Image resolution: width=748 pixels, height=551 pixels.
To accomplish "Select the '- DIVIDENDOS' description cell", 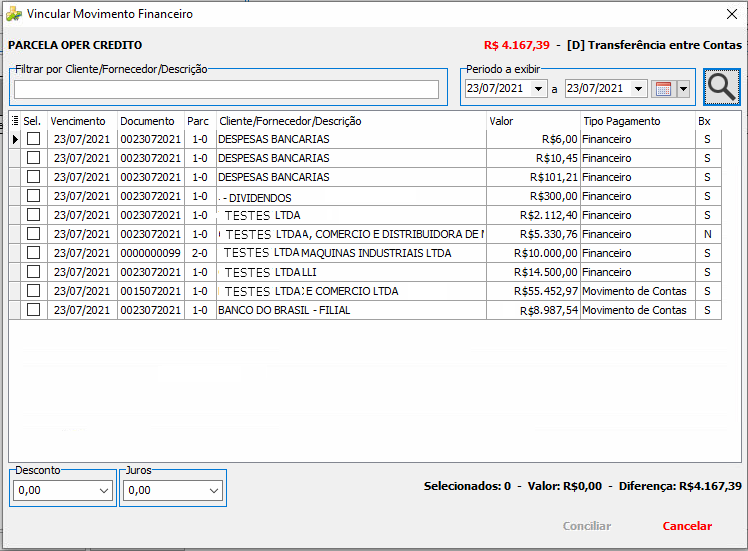I will (x=351, y=197).
